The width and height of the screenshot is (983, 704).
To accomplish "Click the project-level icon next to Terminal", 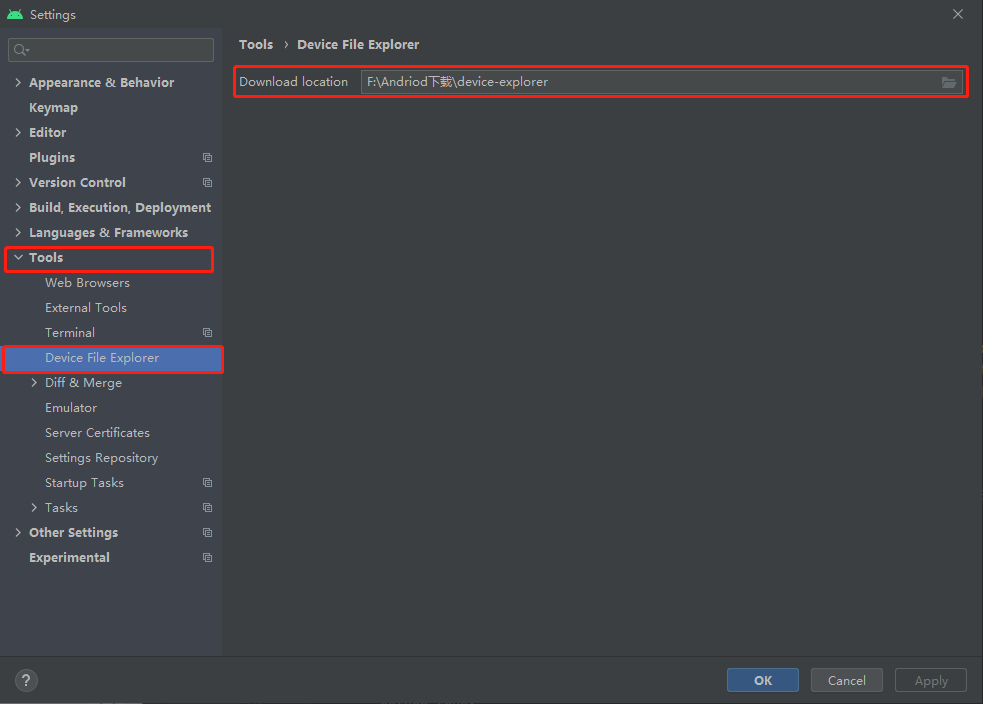I will [208, 332].
